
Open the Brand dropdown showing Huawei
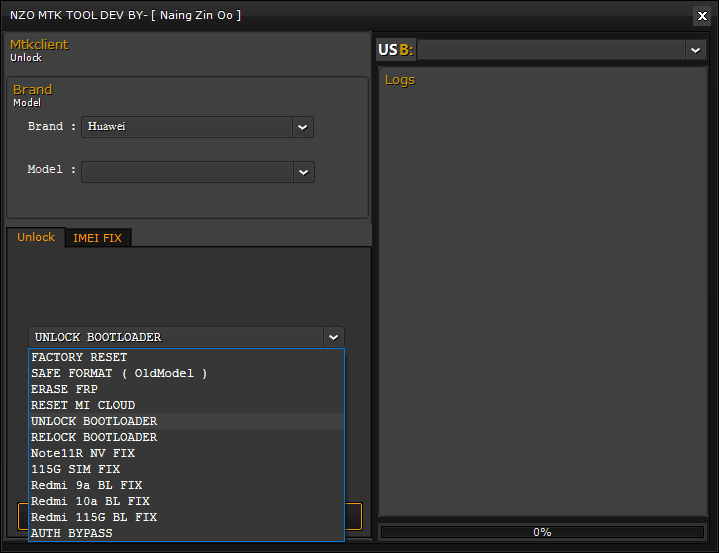pyautogui.click(x=302, y=127)
